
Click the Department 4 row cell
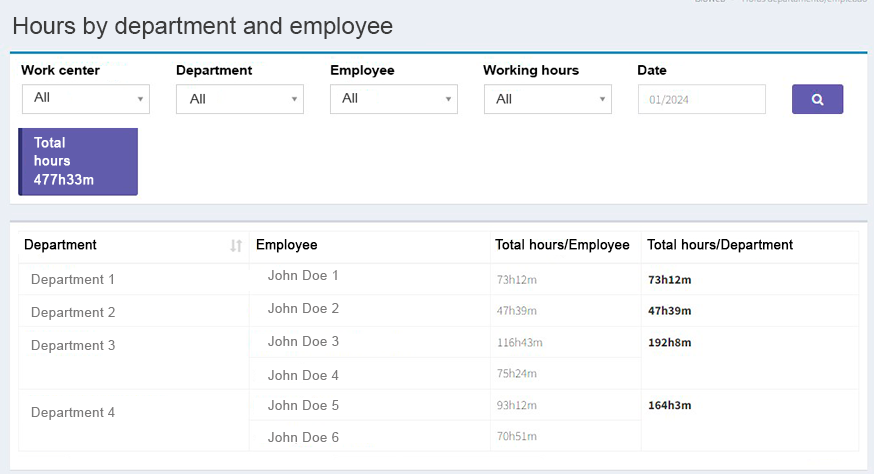tap(73, 412)
